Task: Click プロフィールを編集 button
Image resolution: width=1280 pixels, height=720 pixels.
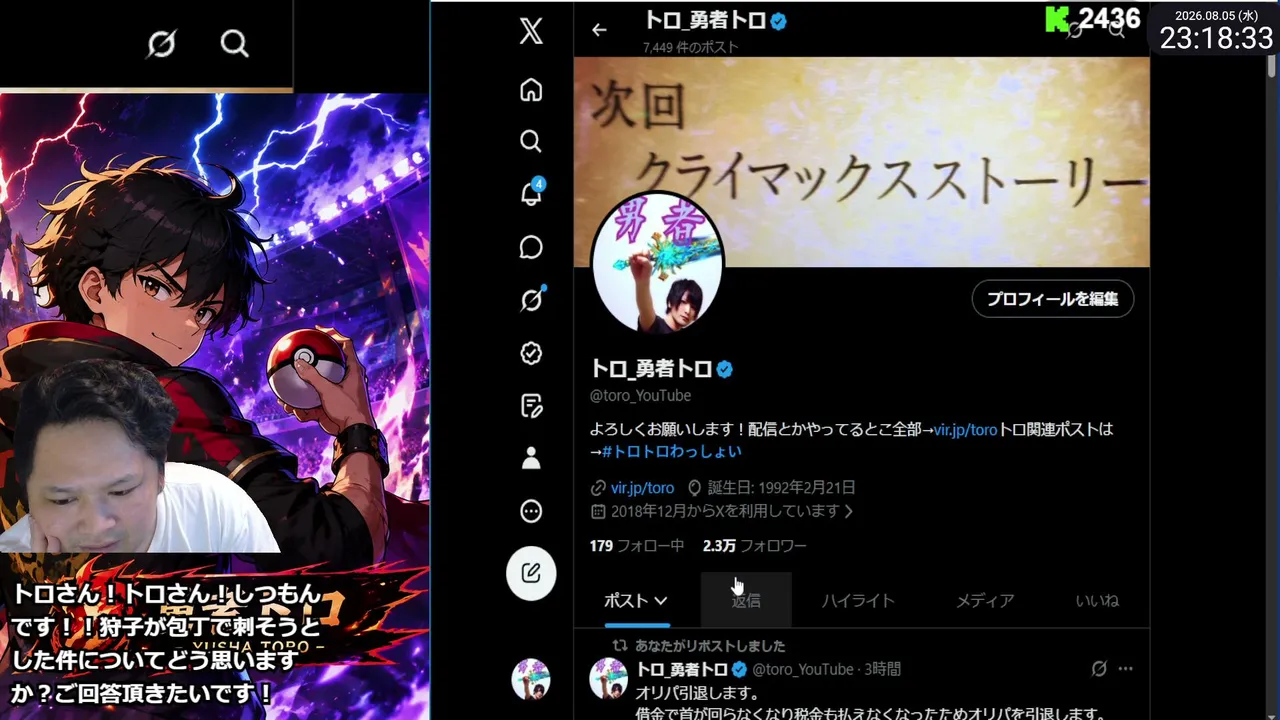Action: pyautogui.click(x=1052, y=299)
